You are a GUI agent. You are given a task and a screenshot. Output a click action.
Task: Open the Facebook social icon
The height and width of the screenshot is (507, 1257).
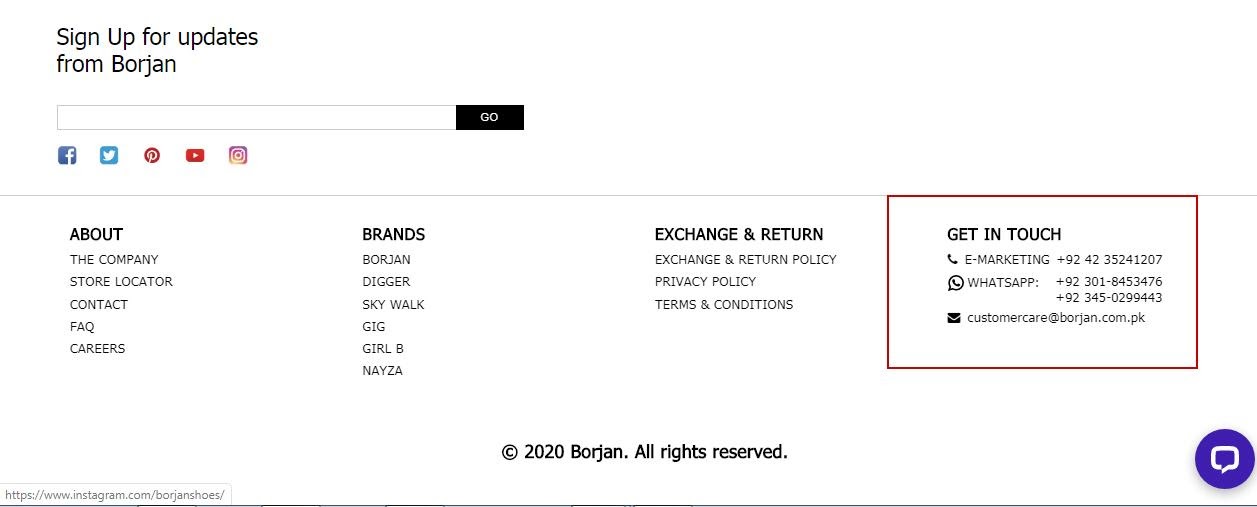tap(67, 155)
